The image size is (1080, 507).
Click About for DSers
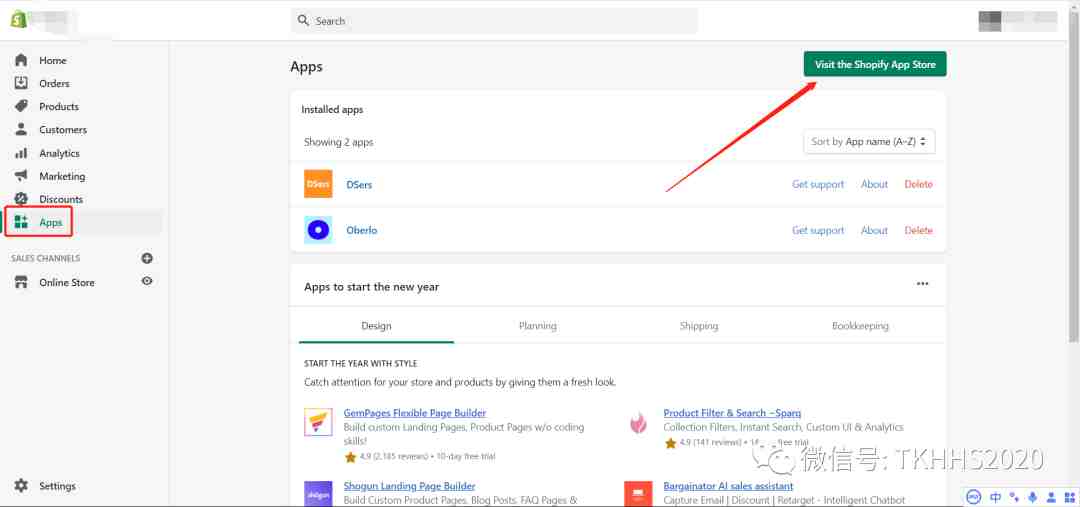point(874,184)
